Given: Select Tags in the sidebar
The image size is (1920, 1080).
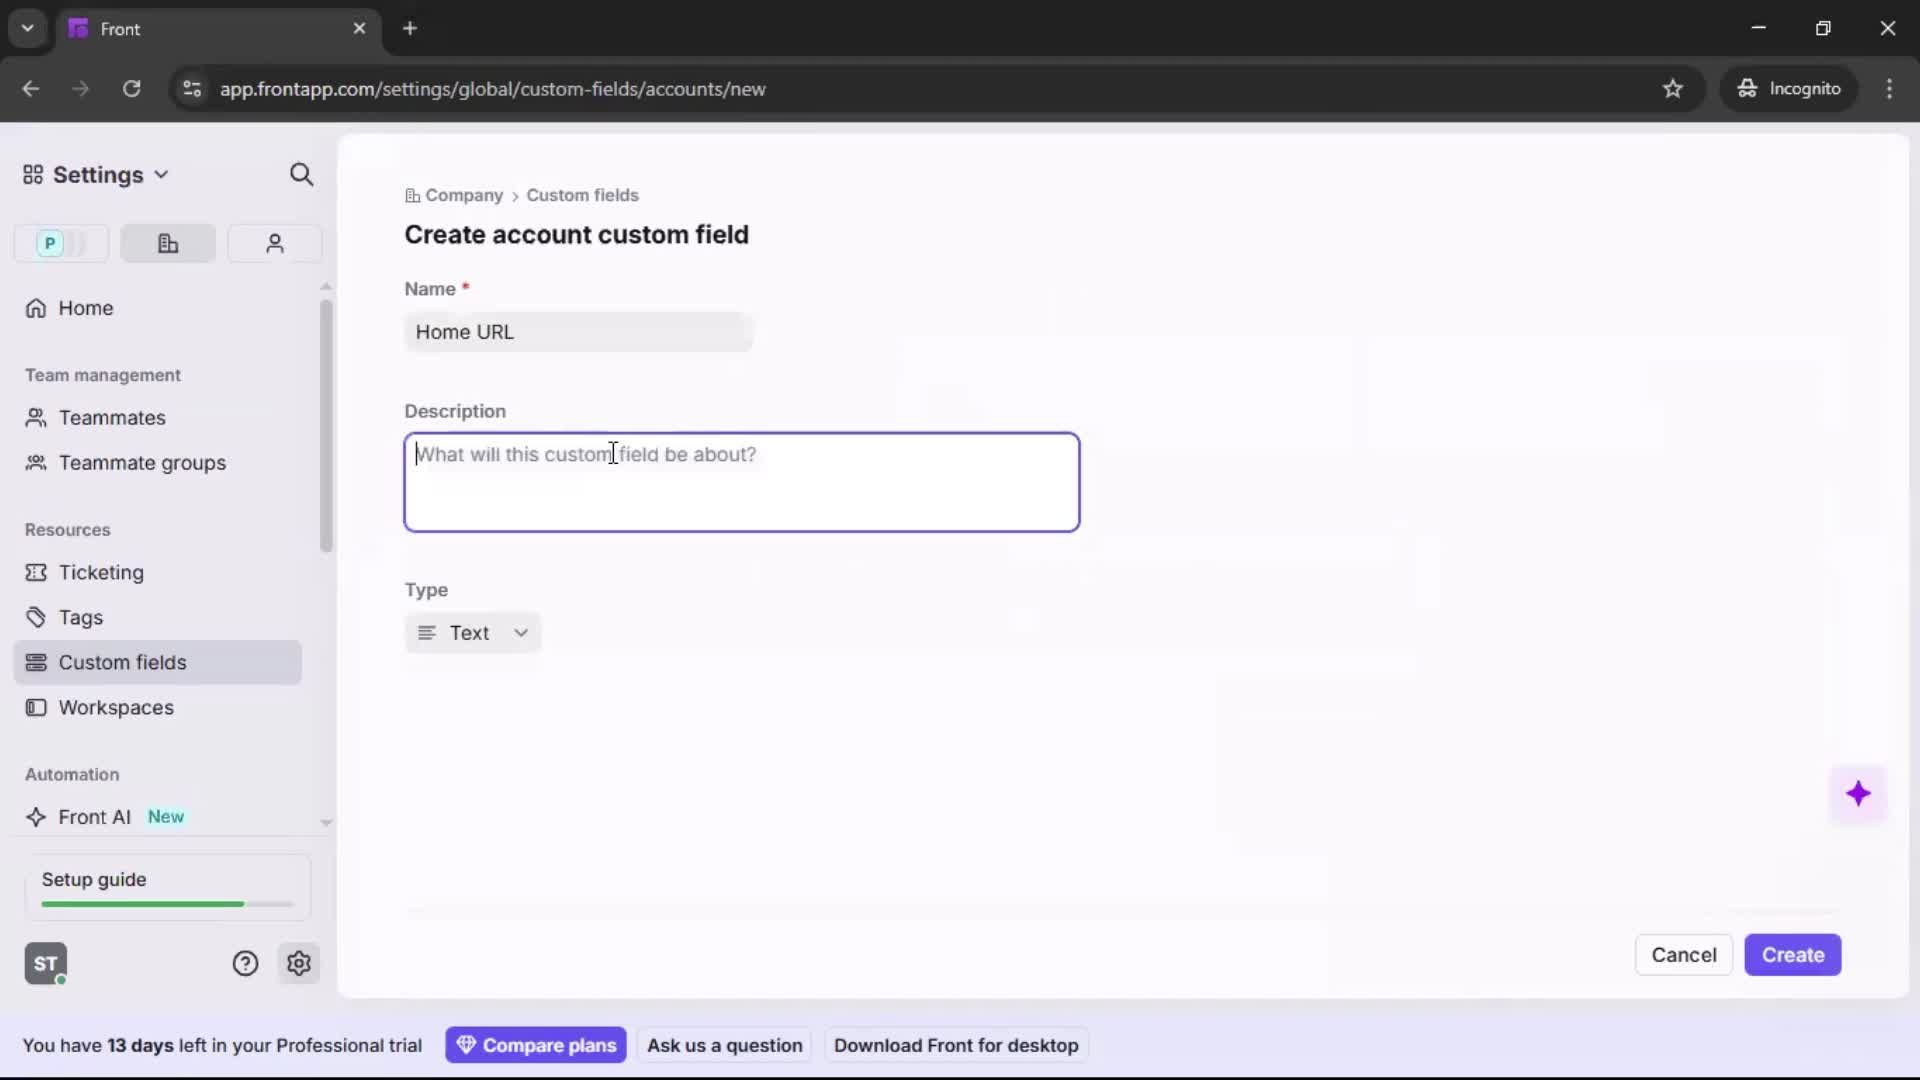Looking at the screenshot, I should point(80,617).
